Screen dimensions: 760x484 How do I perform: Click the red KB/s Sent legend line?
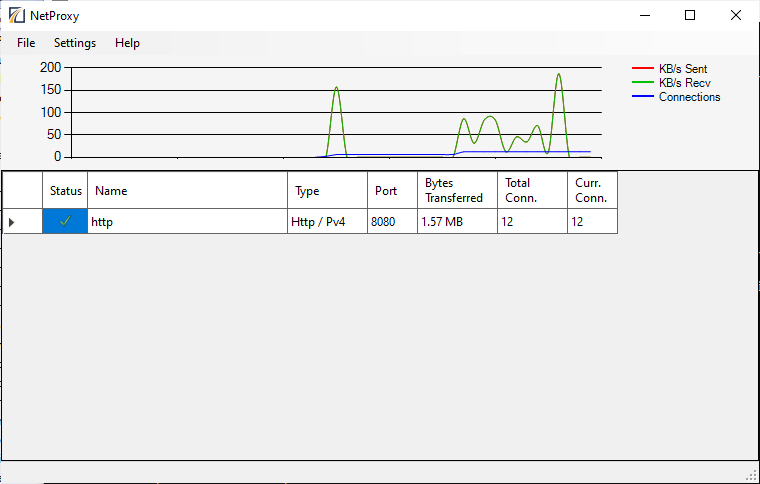pyautogui.click(x=643, y=68)
